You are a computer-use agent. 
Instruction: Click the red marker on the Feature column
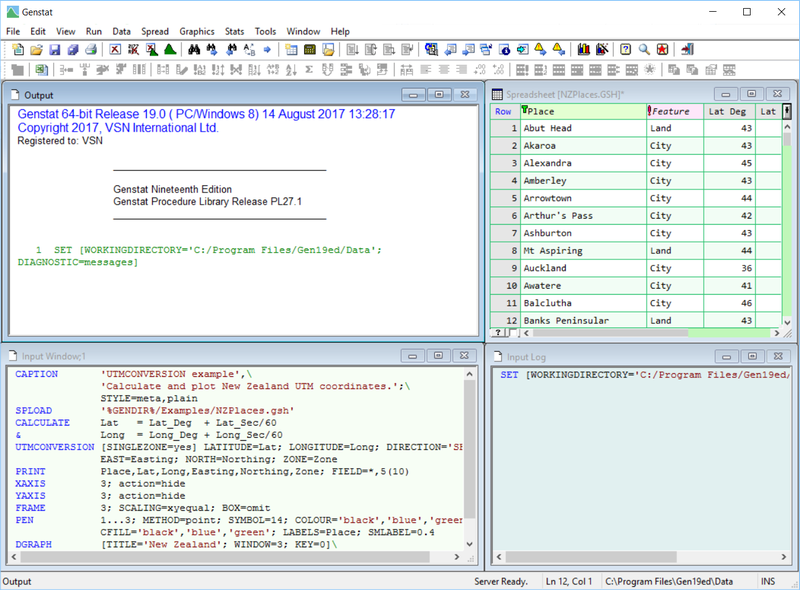649,111
